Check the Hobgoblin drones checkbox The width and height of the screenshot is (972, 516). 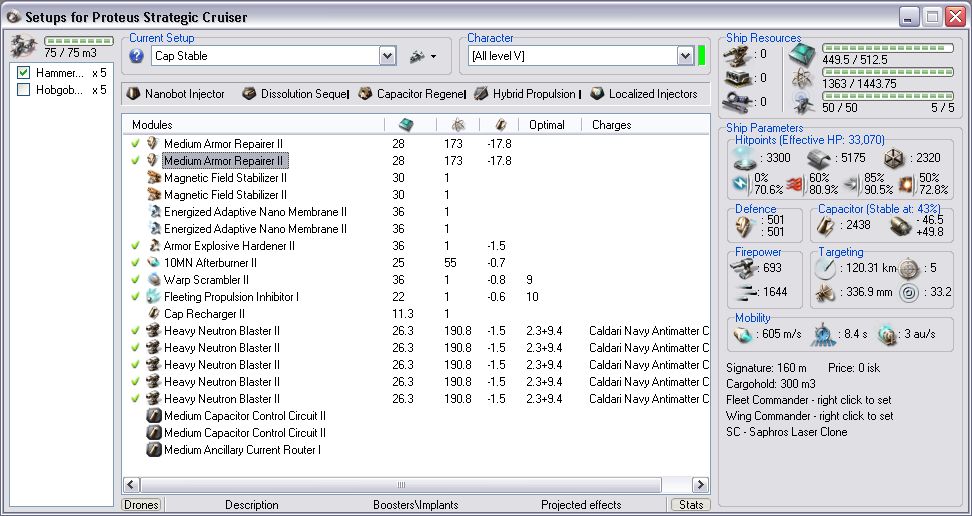24,90
